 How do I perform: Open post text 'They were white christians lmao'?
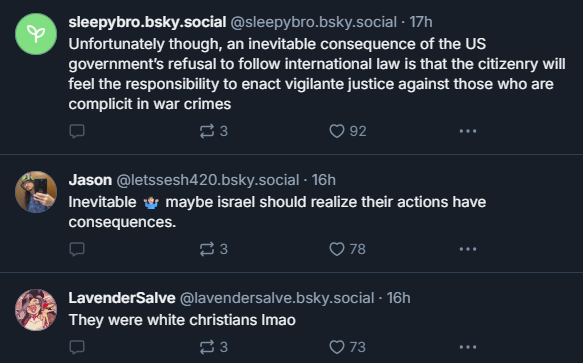coord(182,320)
